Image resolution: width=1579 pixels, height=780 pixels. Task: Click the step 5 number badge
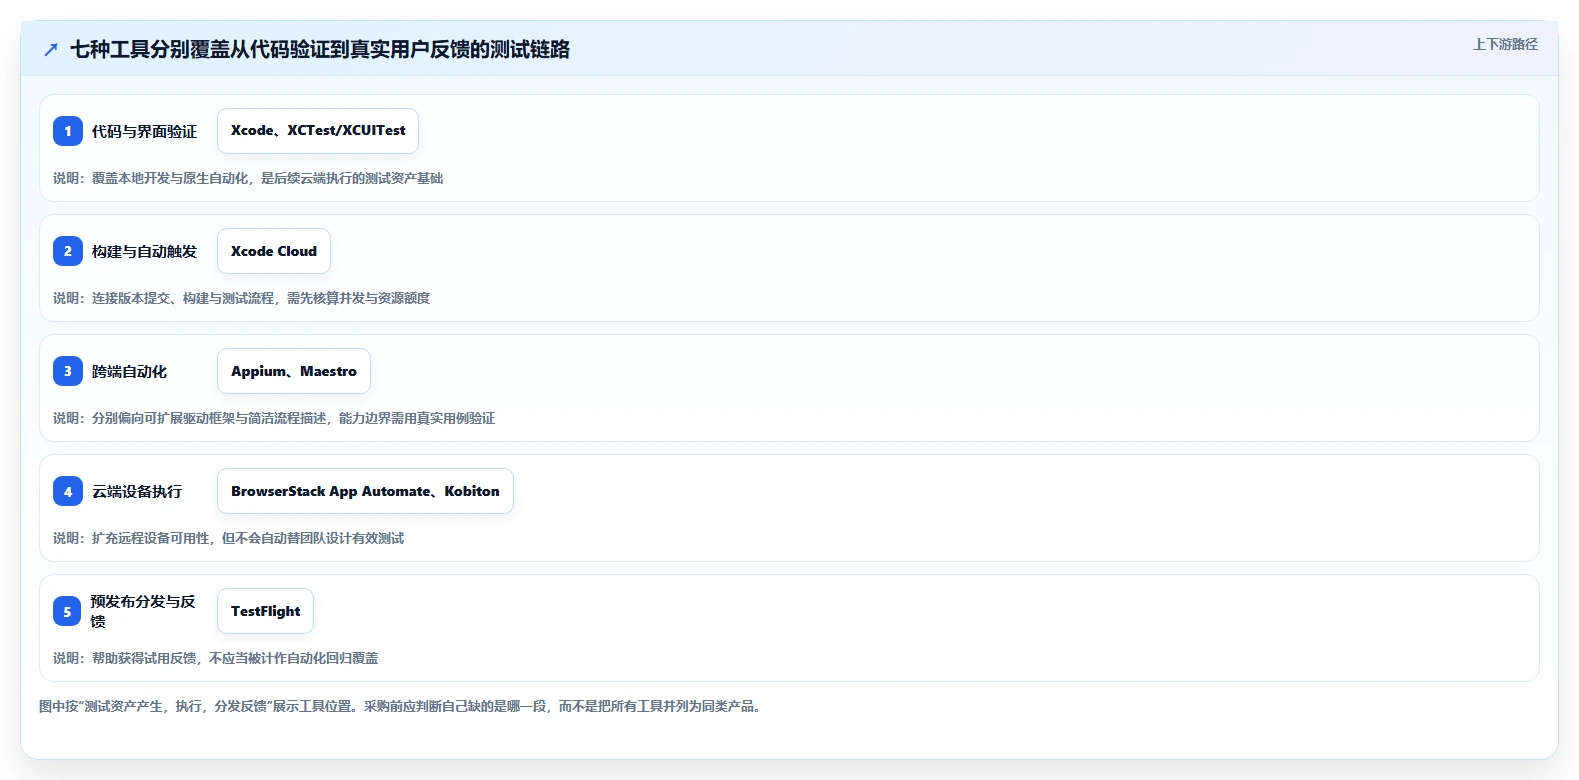67,611
